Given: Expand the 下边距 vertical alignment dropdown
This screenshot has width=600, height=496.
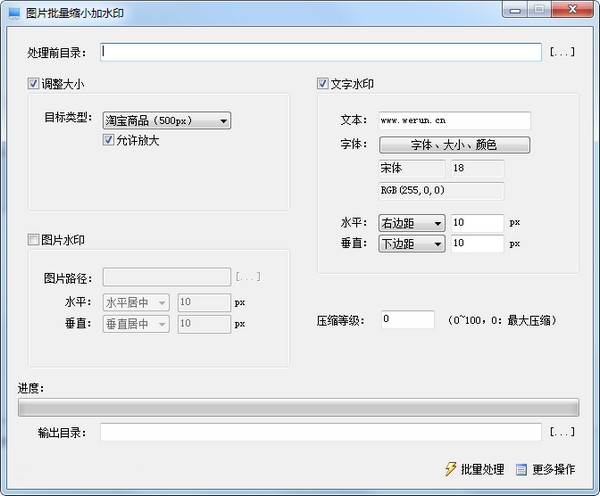Looking at the screenshot, I should tap(411, 244).
